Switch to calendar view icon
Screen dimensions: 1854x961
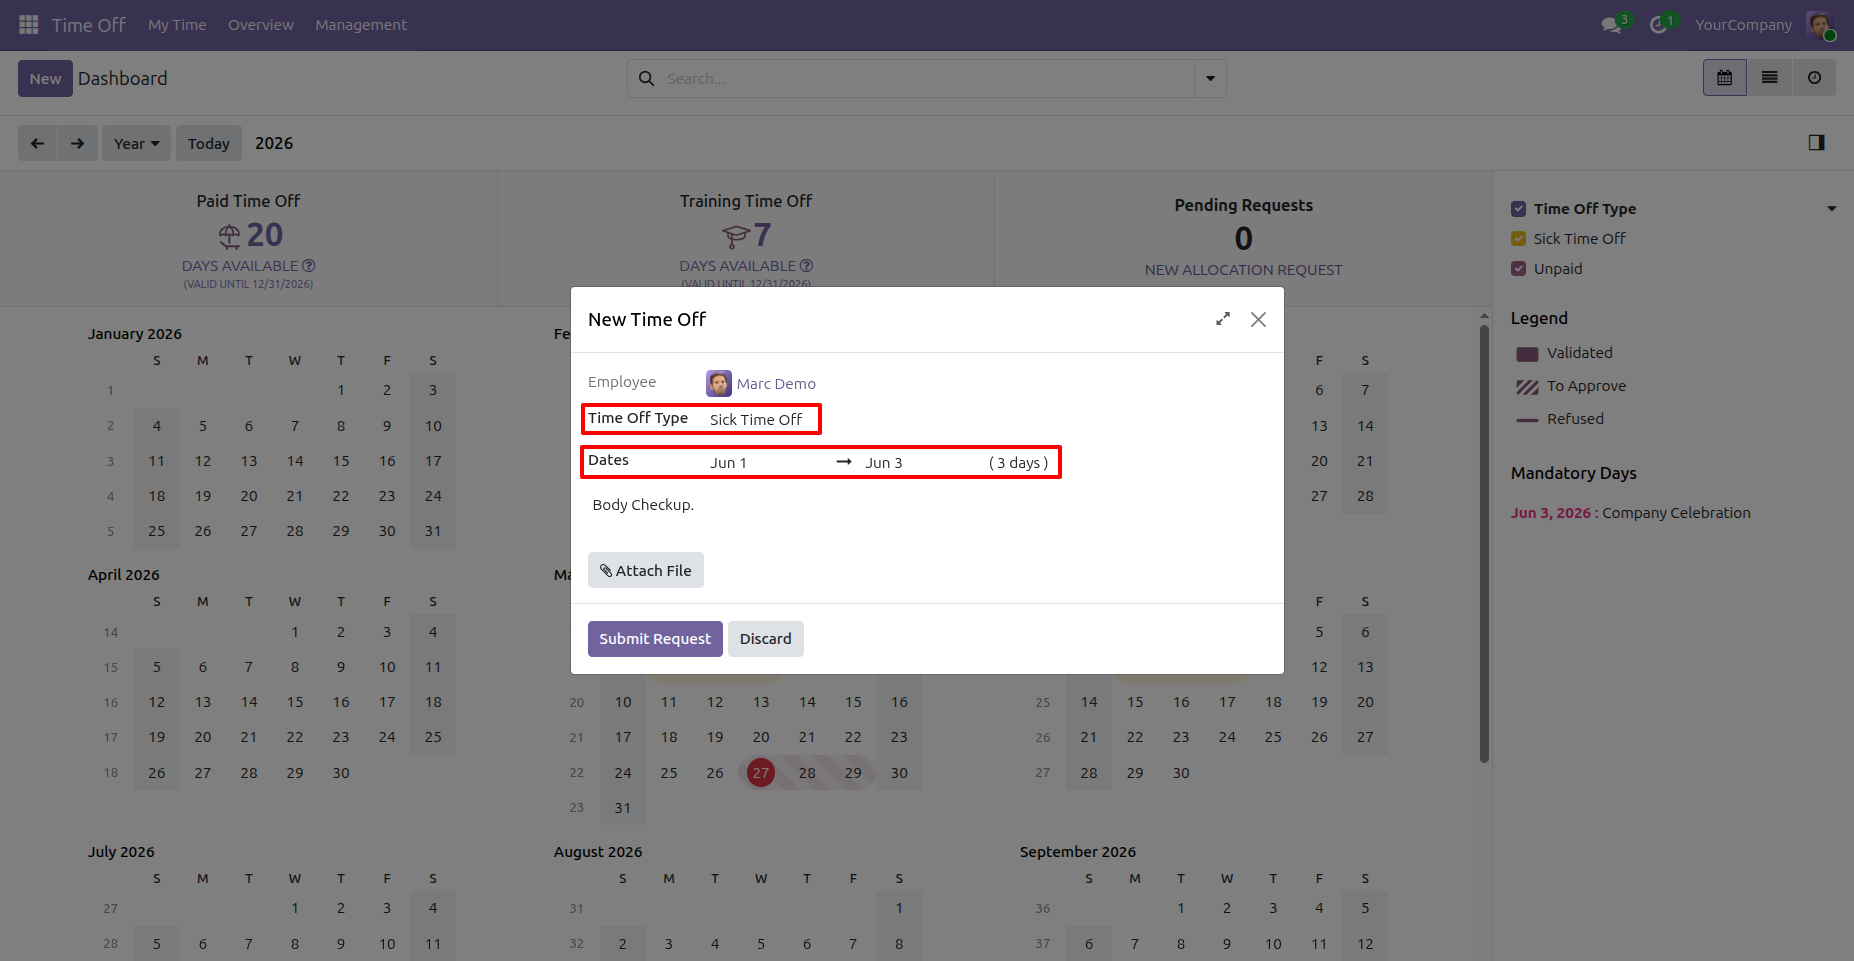(1725, 78)
